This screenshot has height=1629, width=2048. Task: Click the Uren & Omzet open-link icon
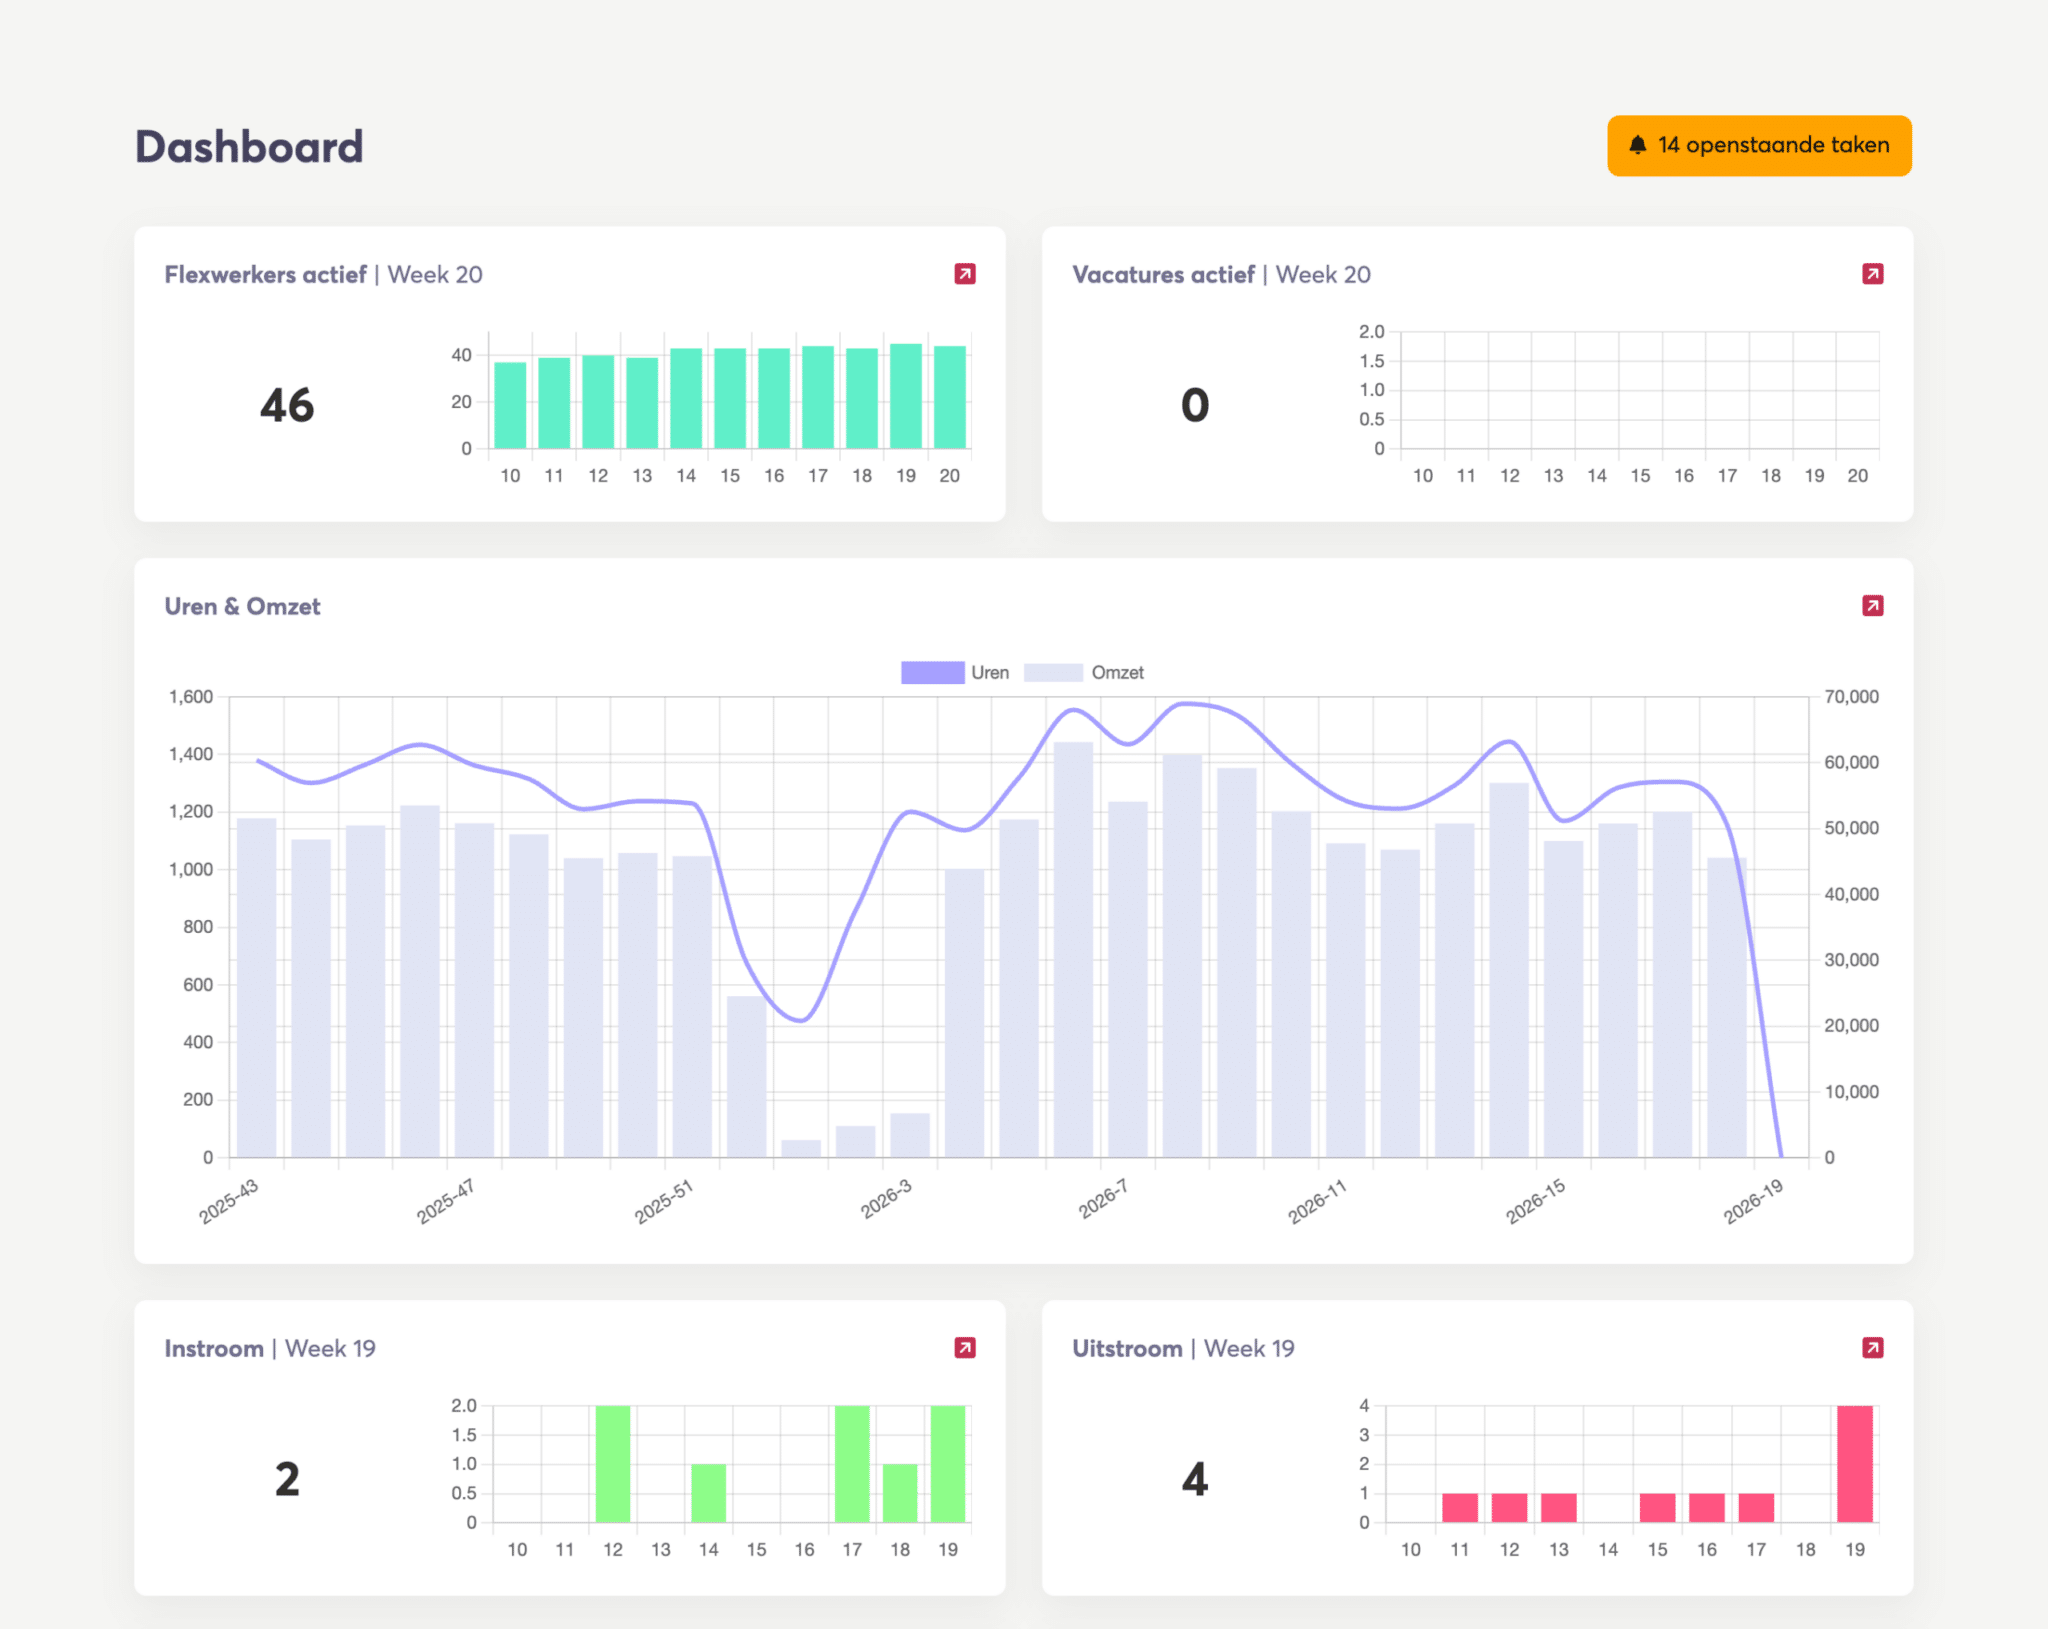[x=1872, y=606]
